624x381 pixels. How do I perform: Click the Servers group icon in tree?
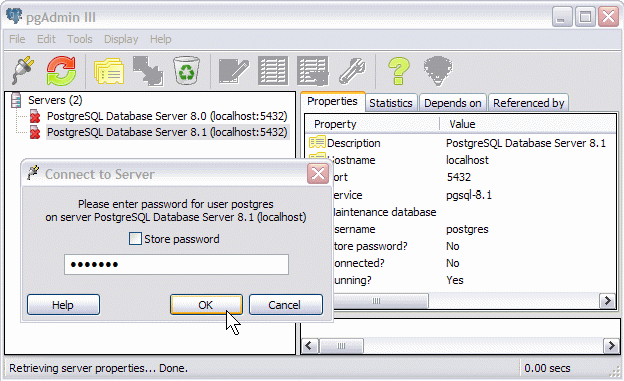pos(16,100)
